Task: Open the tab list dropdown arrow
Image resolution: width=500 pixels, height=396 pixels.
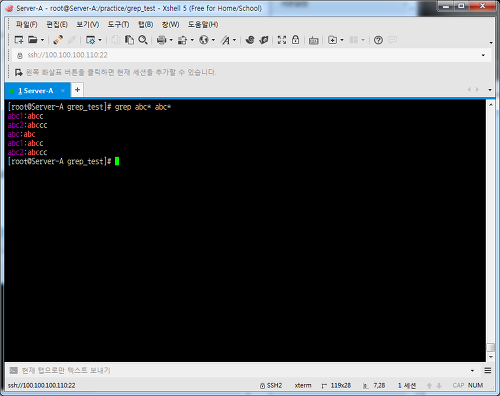Action: (490, 90)
